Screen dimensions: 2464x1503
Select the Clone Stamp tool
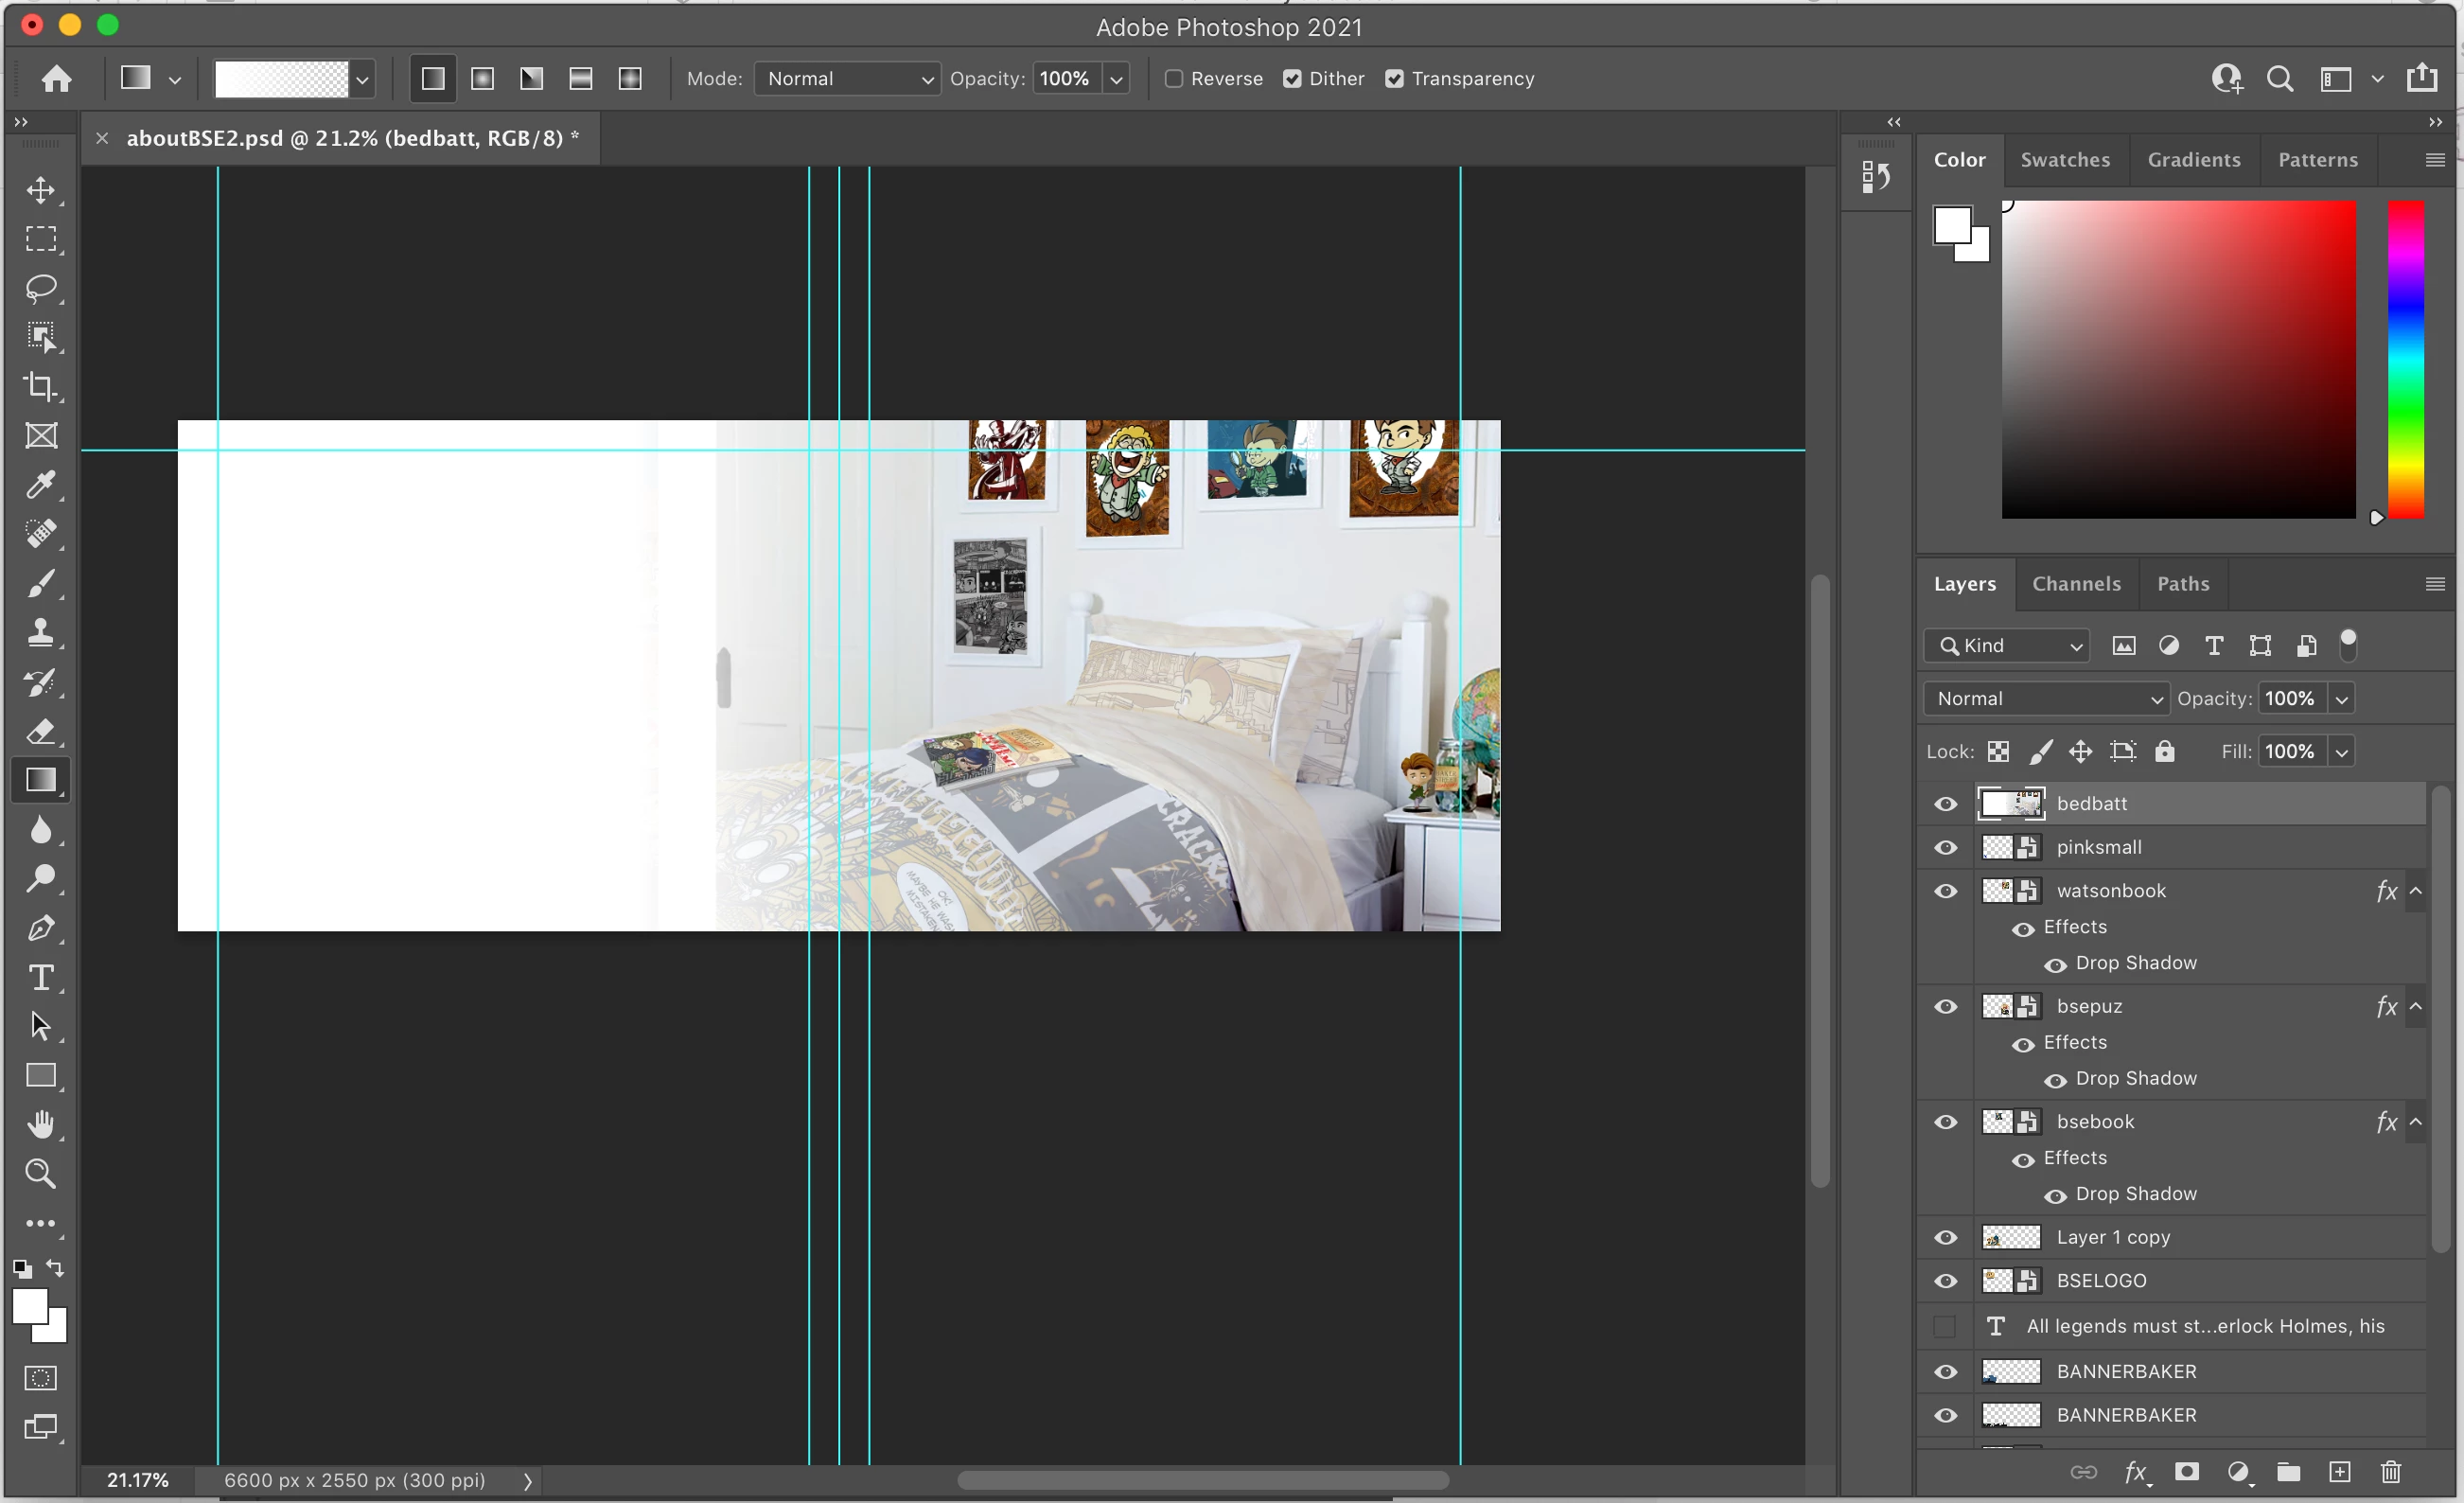point(41,632)
